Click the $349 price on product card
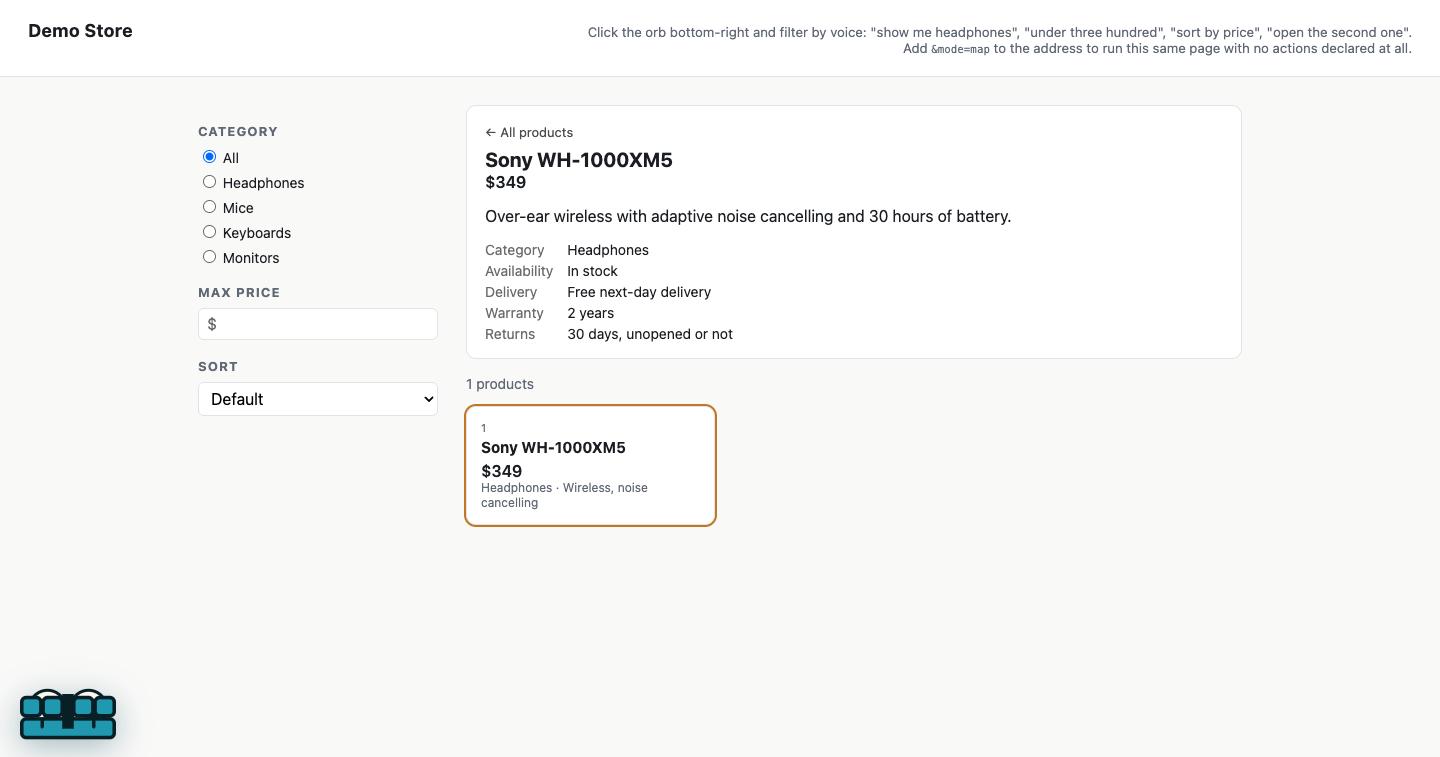 tap(501, 471)
